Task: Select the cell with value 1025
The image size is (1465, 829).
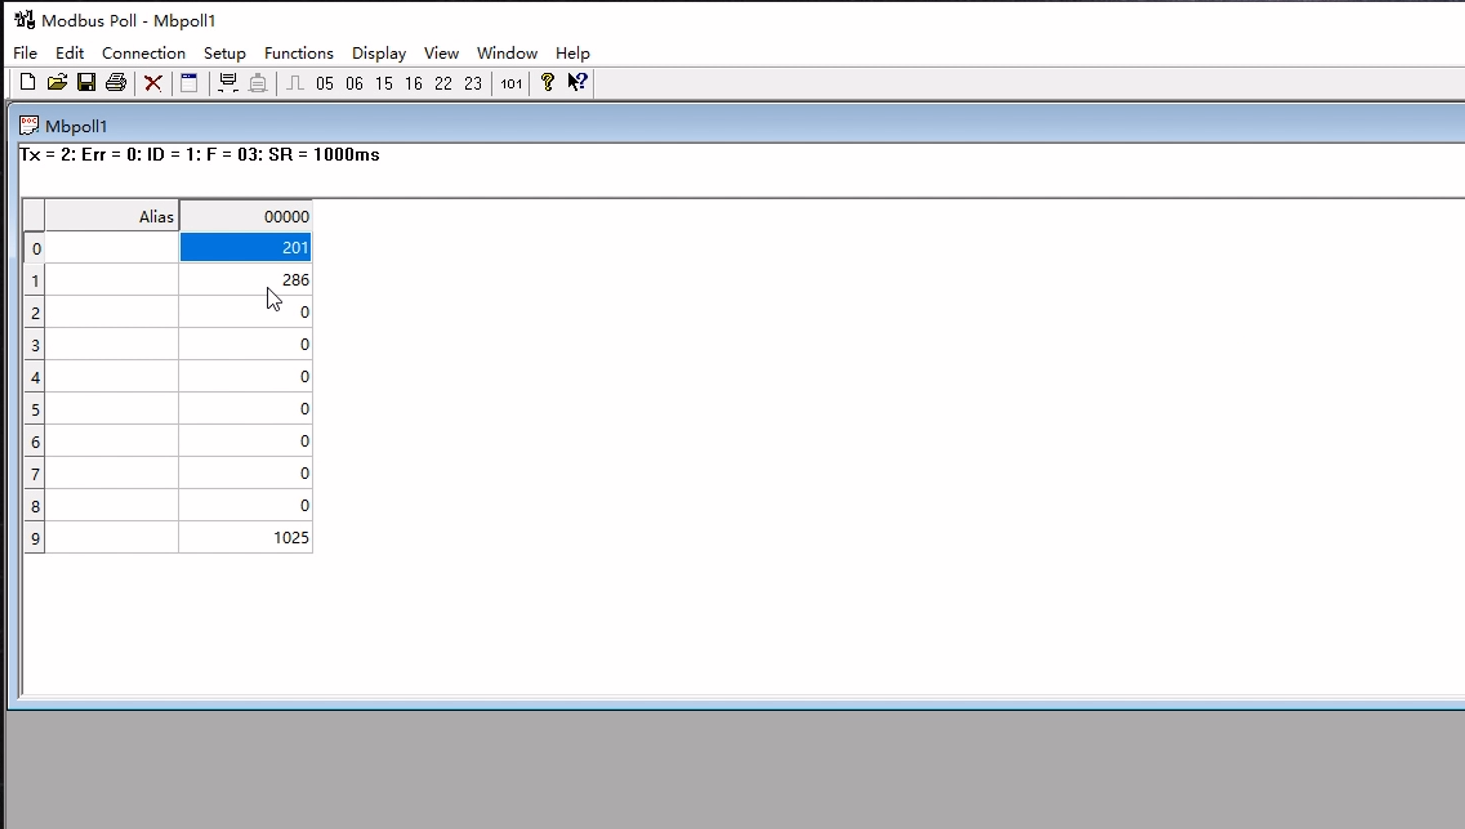Action: click(245, 538)
